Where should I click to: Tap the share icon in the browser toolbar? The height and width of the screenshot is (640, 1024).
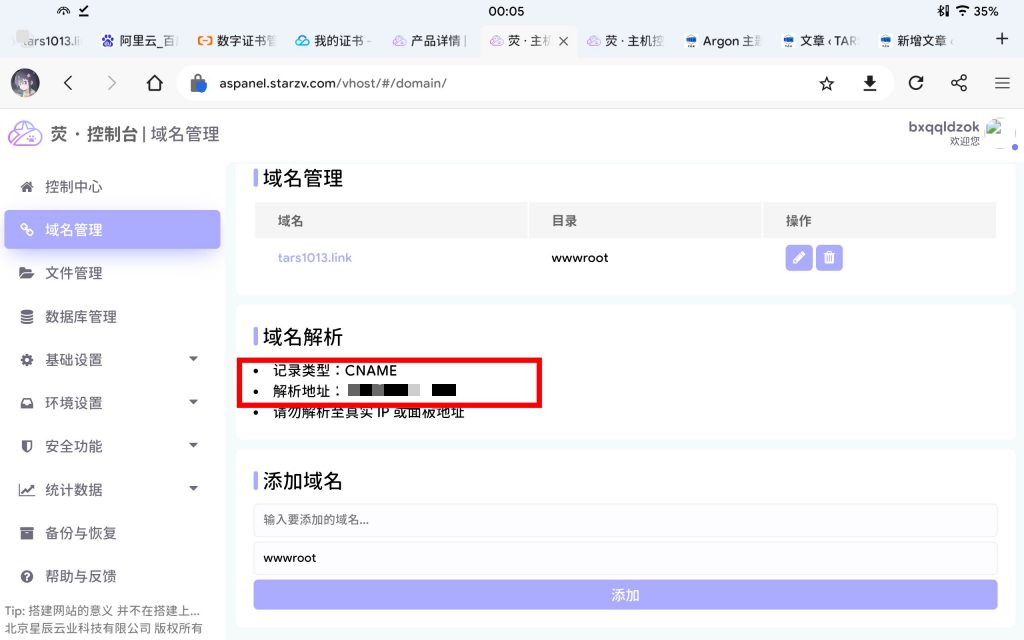point(959,84)
